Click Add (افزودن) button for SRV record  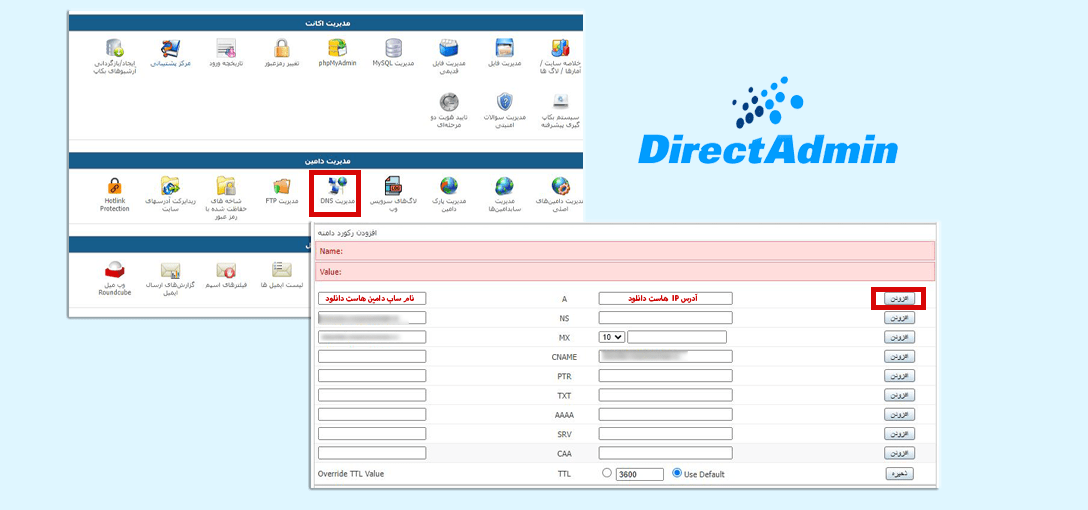coord(899,434)
